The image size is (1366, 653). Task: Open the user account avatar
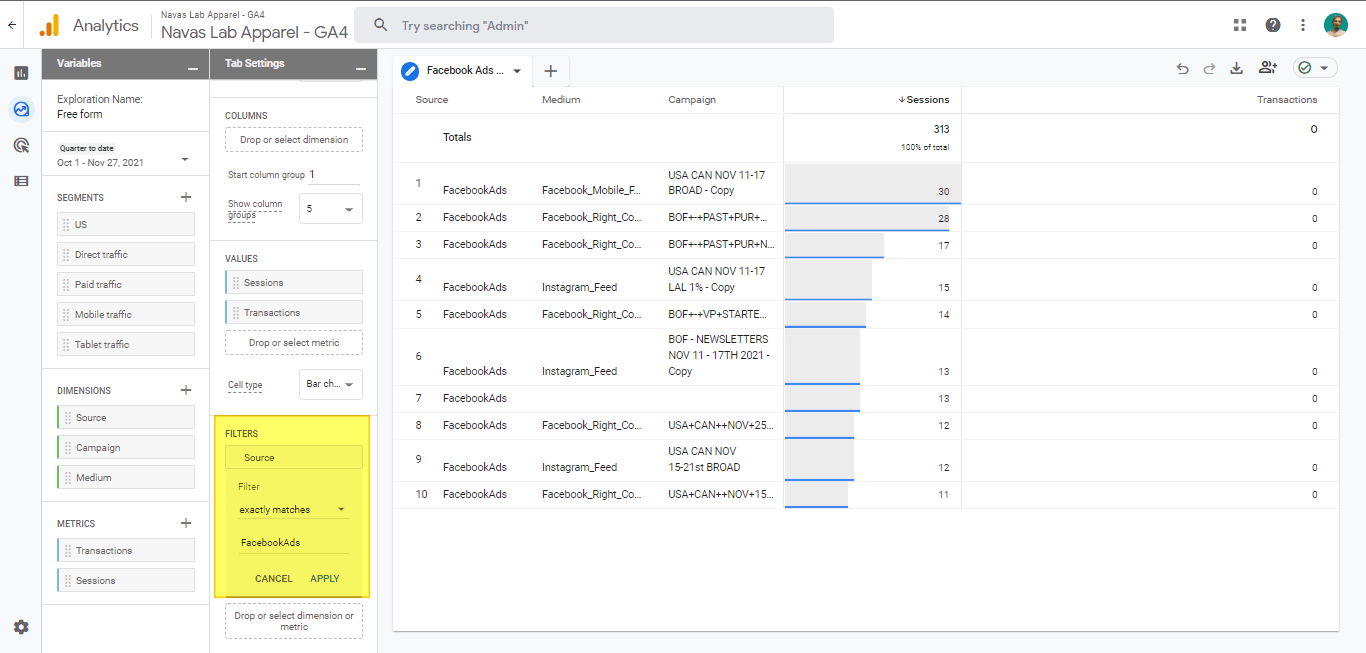tap(1336, 25)
